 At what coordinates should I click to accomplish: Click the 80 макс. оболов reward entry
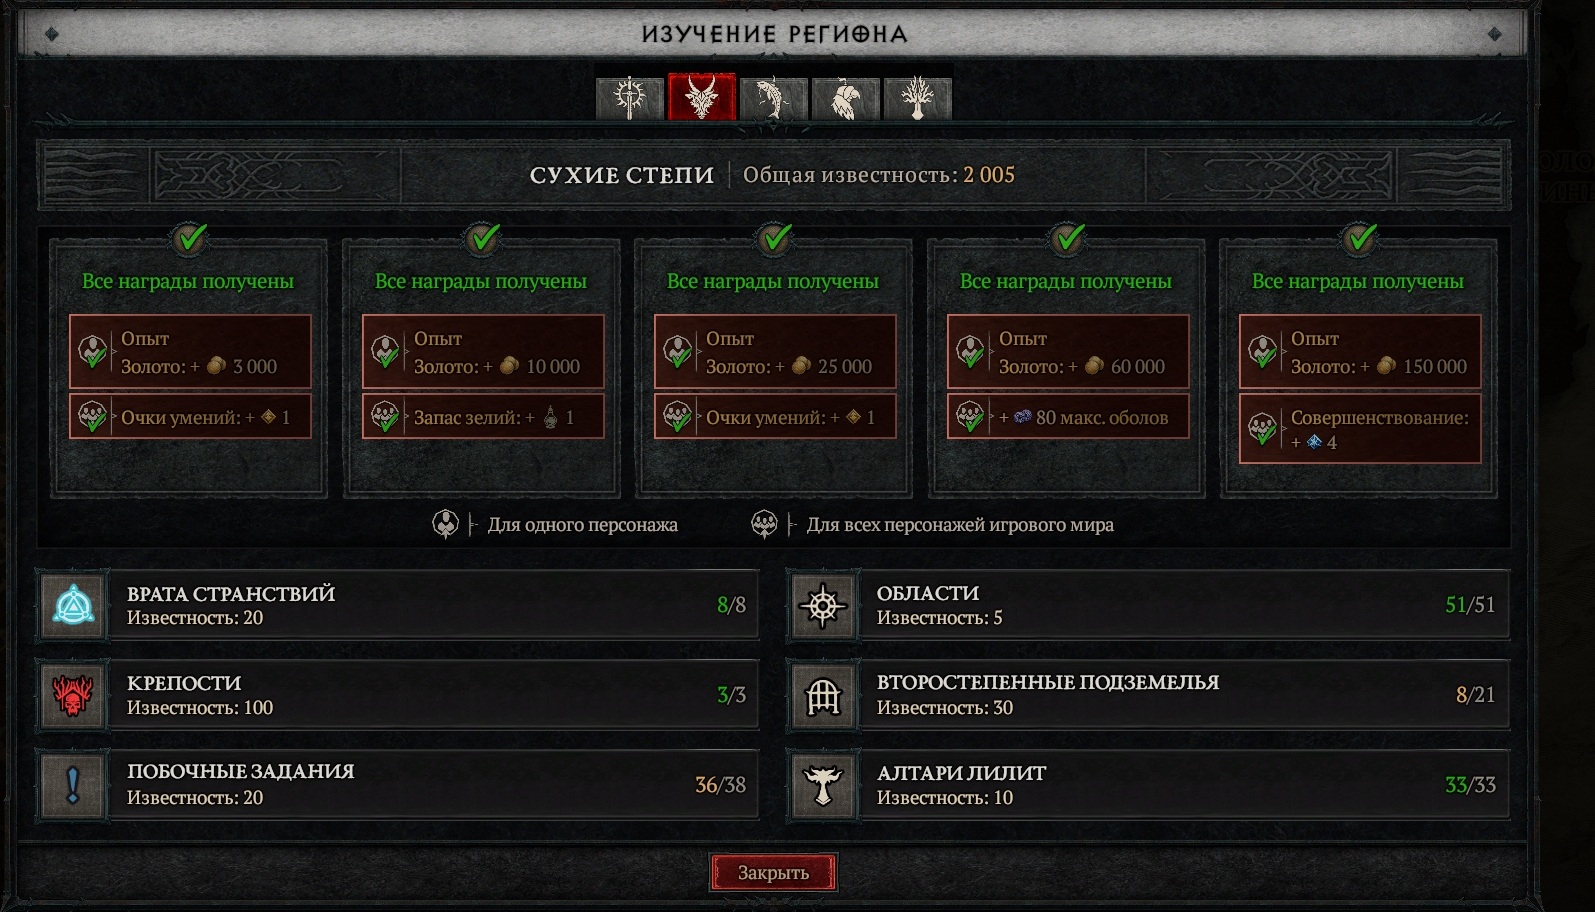pos(1068,417)
